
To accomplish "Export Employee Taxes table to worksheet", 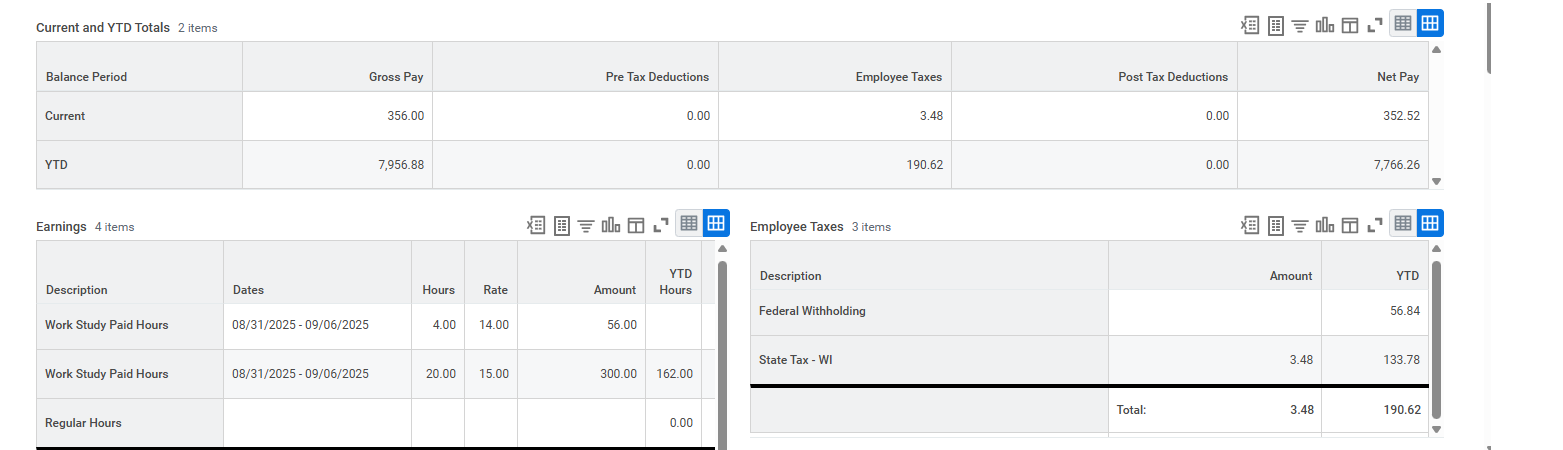I will point(1276,225).
